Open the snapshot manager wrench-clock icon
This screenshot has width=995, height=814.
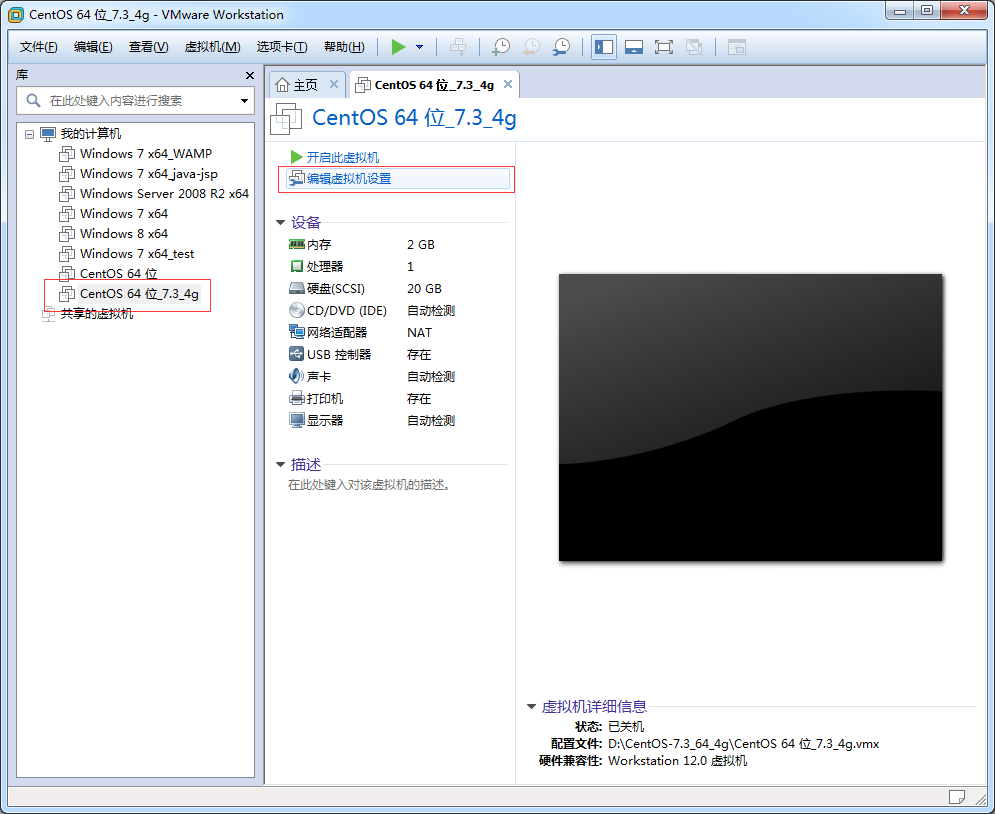coord(561,47)
